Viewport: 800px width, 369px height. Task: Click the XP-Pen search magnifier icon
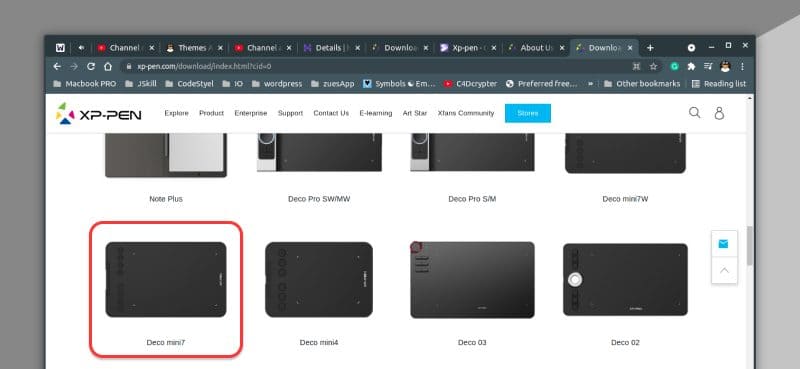pyautogui.click(x=694, y=112)
